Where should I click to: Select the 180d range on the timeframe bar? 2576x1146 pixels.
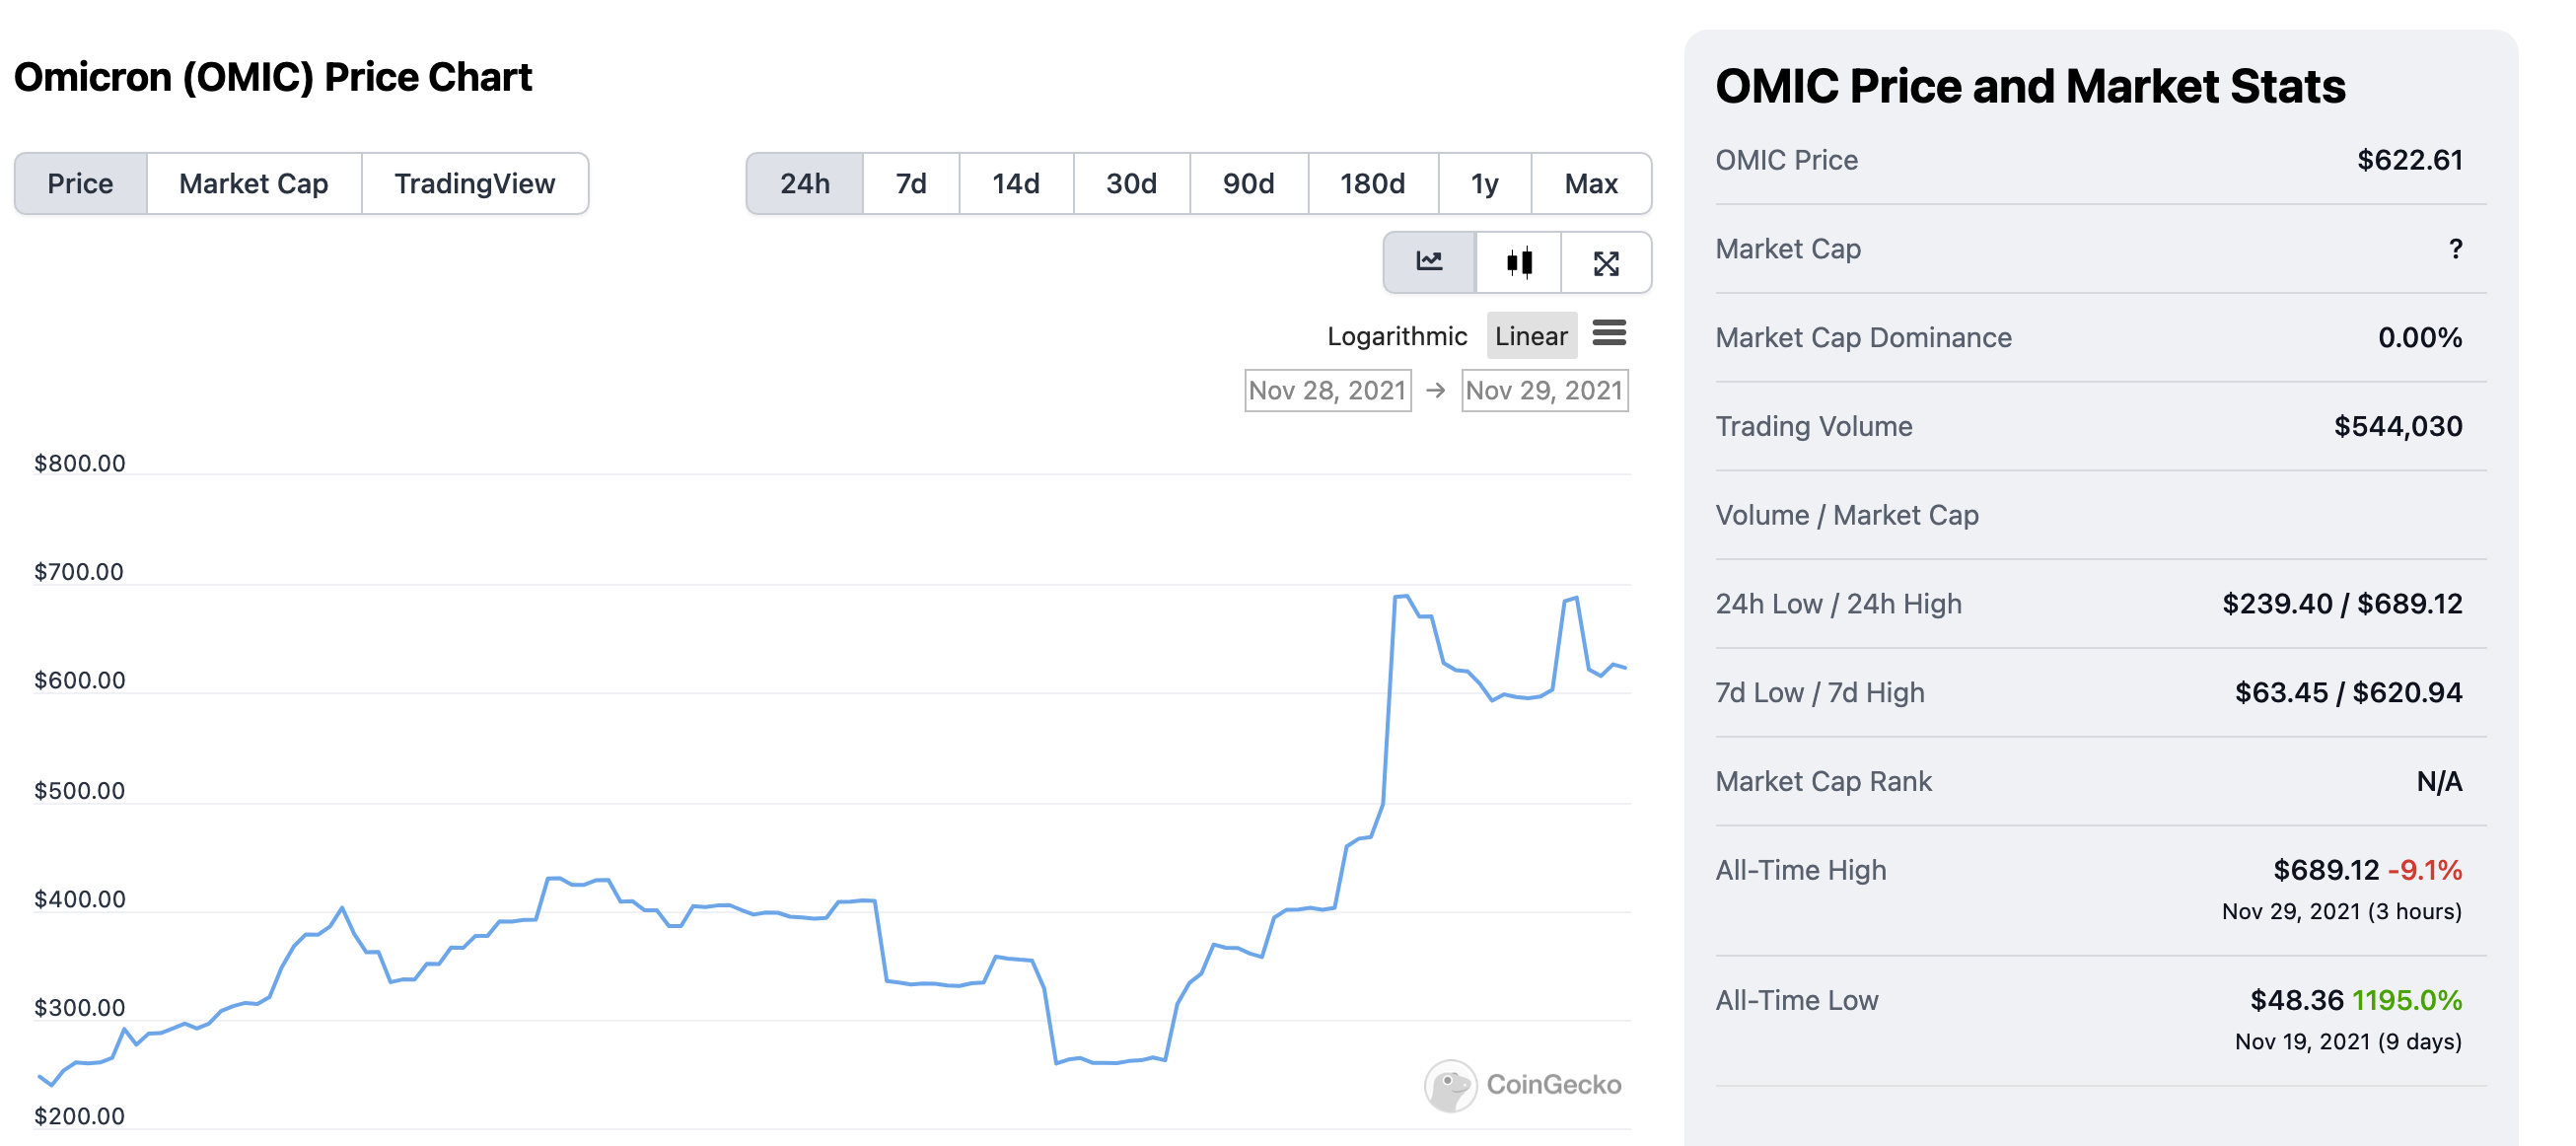coord(1372,183)
